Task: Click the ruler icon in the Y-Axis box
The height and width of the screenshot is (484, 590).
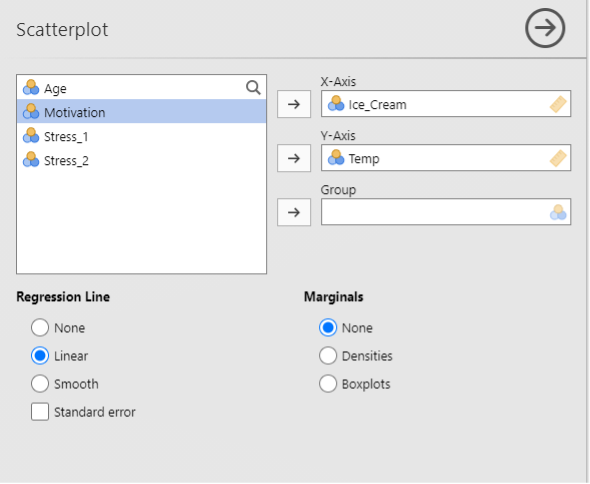Action: coord(558,158)
